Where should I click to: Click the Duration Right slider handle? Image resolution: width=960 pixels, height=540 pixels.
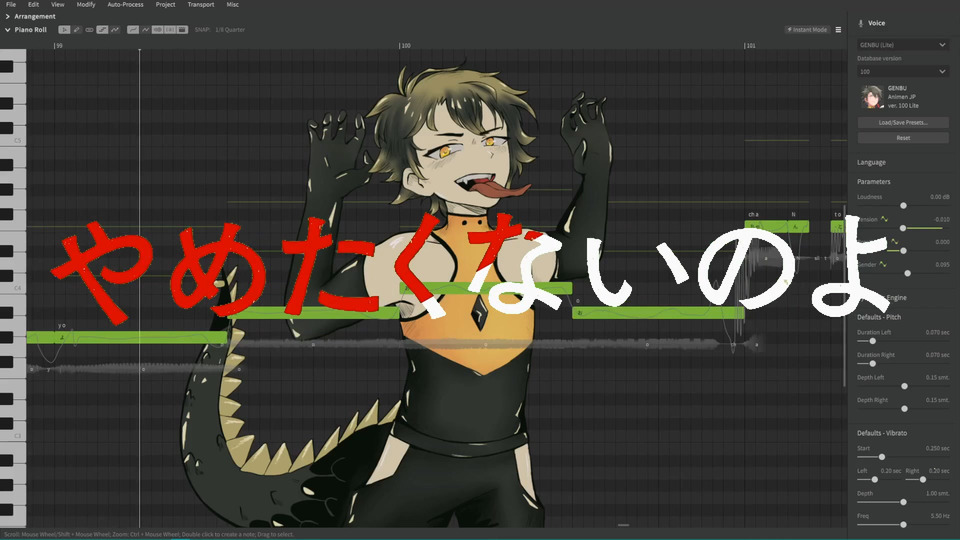coord(872,364)
